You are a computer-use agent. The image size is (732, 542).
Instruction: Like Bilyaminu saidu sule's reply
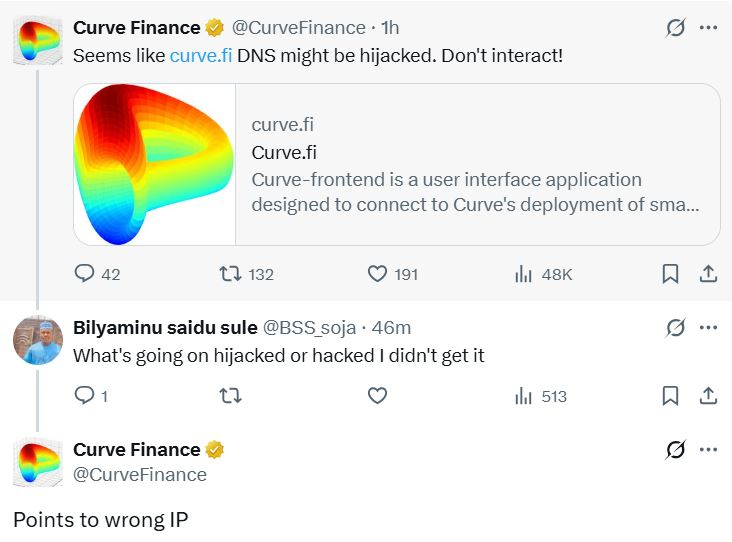[377, 396]
